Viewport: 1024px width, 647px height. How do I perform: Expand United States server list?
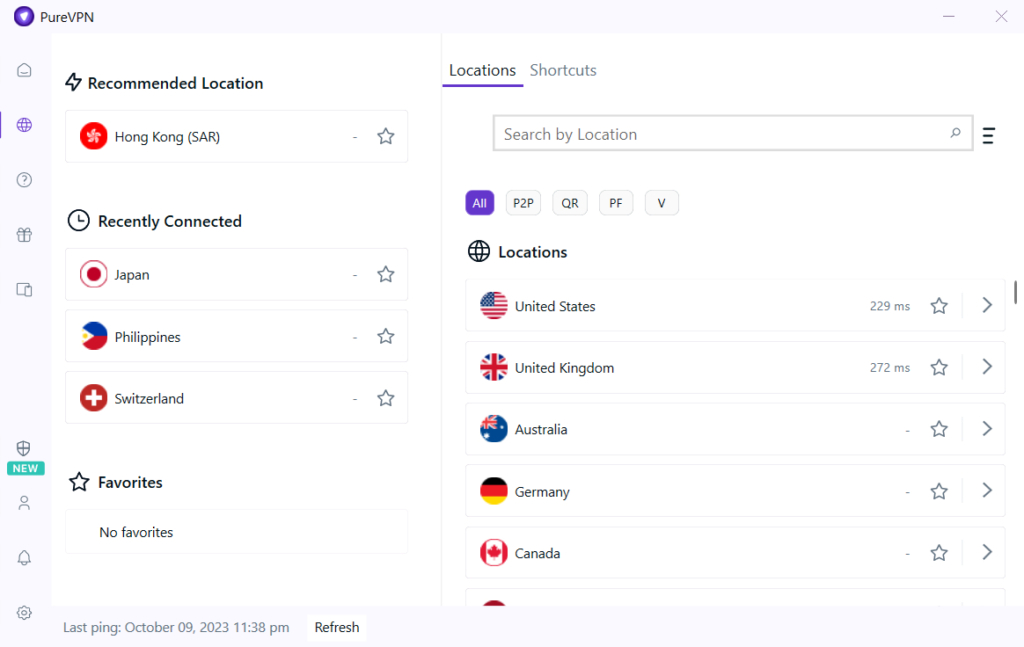click(986, 305)
